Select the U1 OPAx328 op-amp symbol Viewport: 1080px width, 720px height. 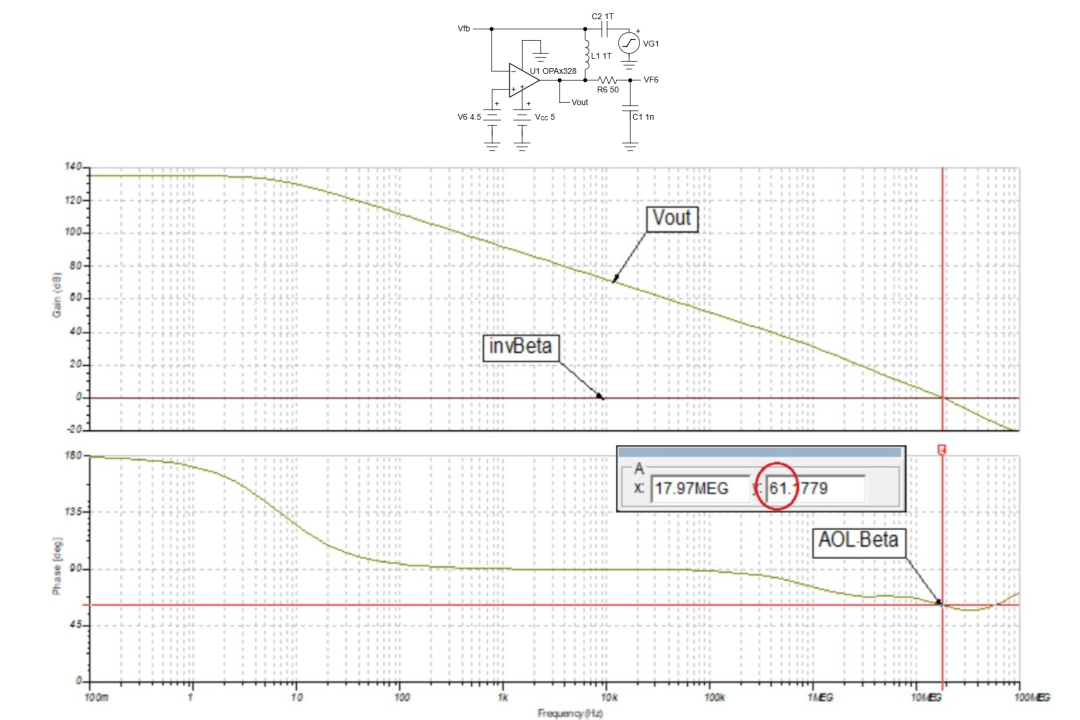523,80
